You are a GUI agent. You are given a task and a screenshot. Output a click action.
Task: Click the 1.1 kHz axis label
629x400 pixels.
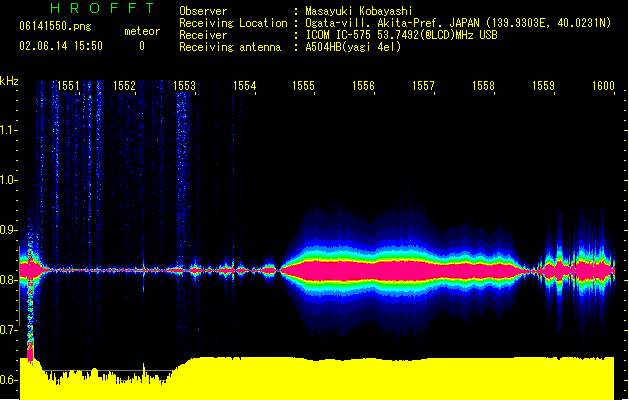[8, 130]
